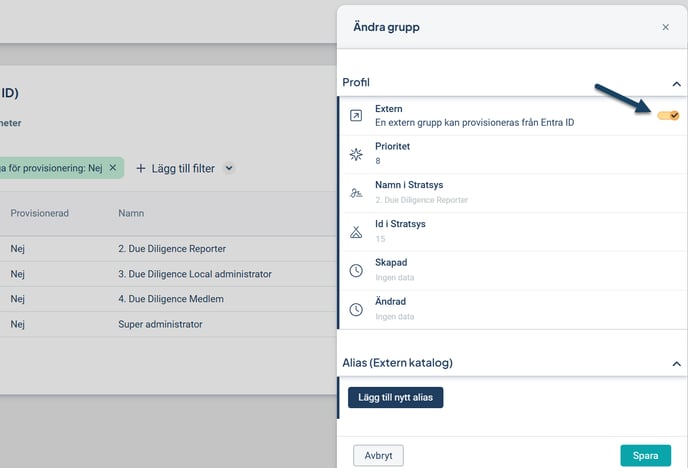Click the plus icon for Lägg till filter

pos(141,168)
